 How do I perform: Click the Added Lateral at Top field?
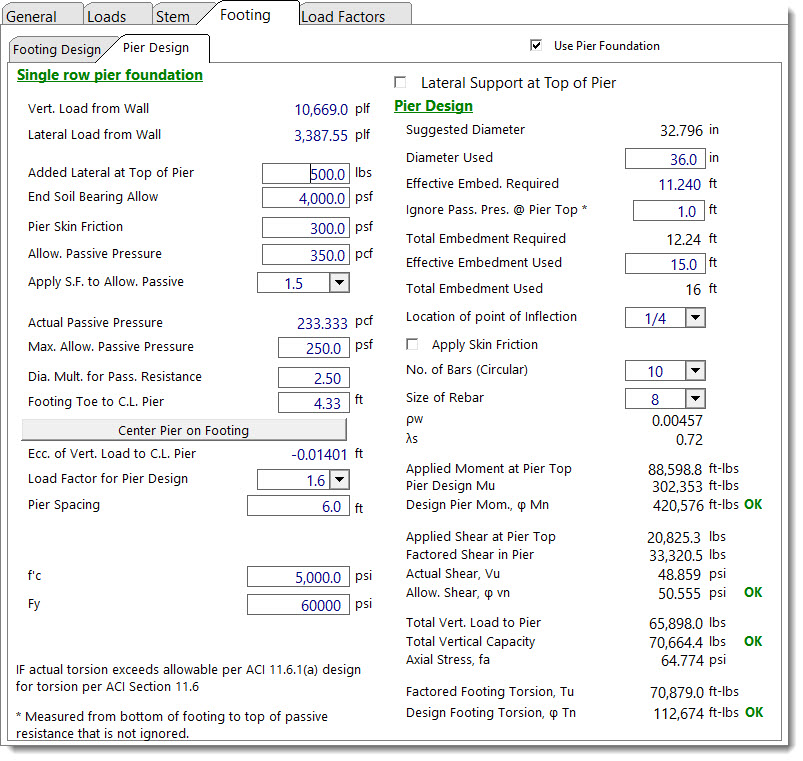tap(305, 174)
